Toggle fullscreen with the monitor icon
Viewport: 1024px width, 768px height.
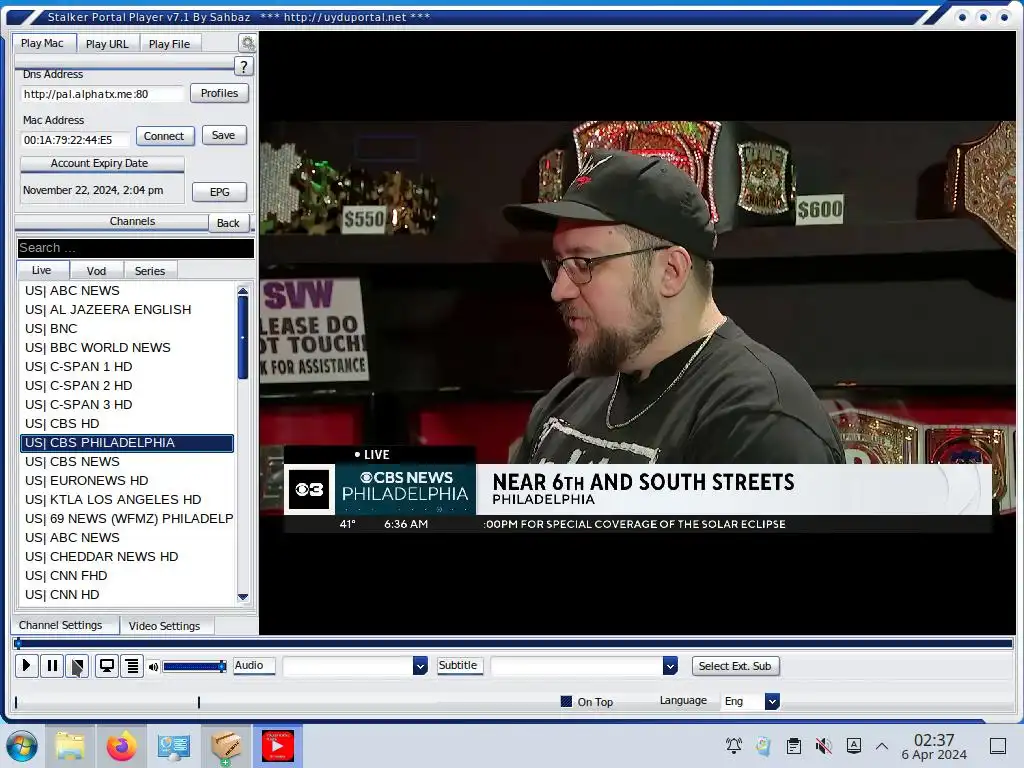point(106,665)
